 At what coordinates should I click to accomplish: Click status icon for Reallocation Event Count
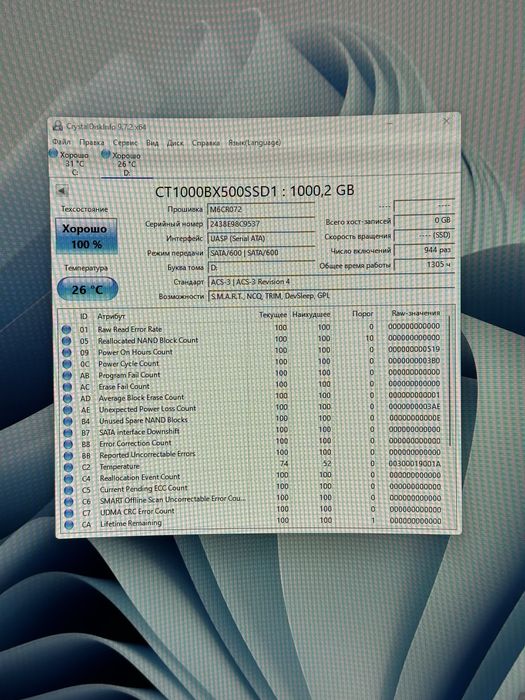pyautogui.click(x=68, y=479)
